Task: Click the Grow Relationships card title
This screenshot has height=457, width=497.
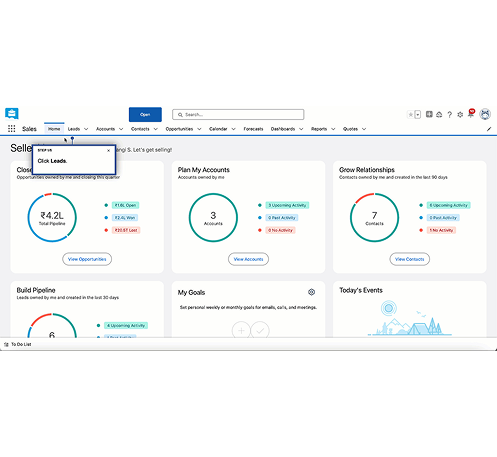Action: (367, 170)
